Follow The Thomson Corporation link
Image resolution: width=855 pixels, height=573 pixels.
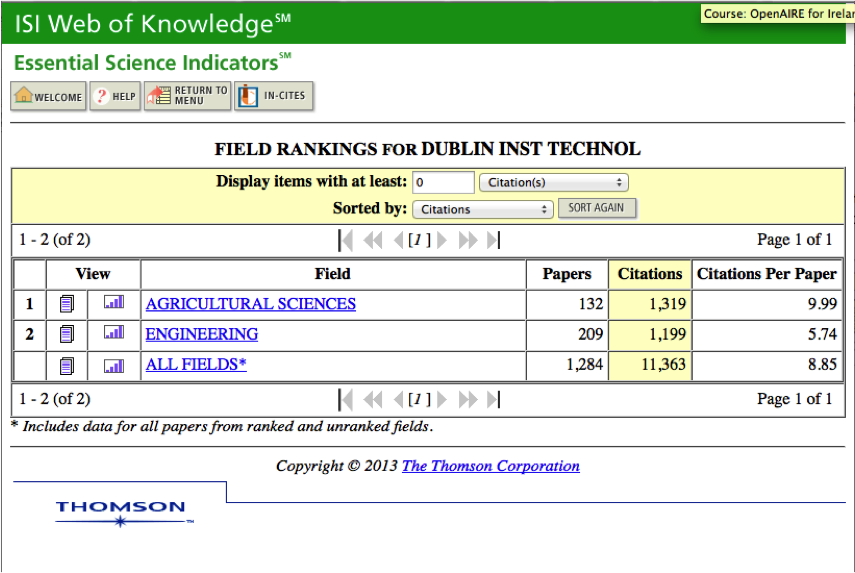(490, 466)
